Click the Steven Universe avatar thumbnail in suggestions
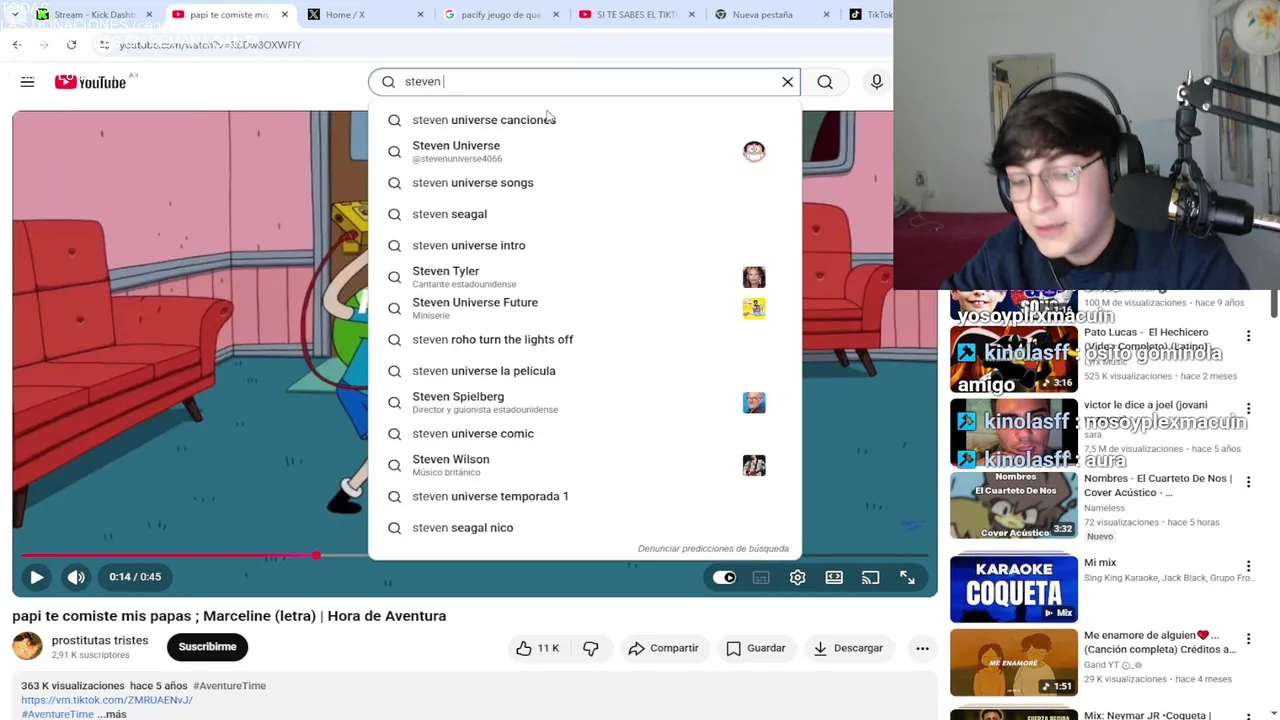 [754, 151]
